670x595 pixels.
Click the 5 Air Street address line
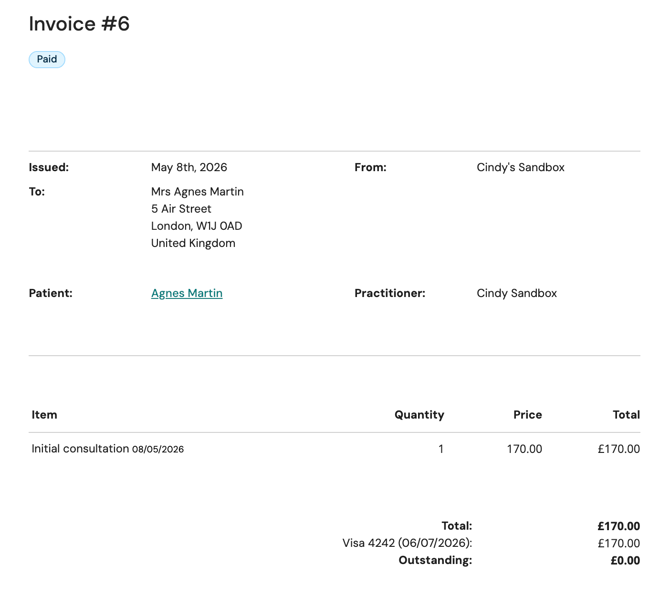click(x=181, y=209)
